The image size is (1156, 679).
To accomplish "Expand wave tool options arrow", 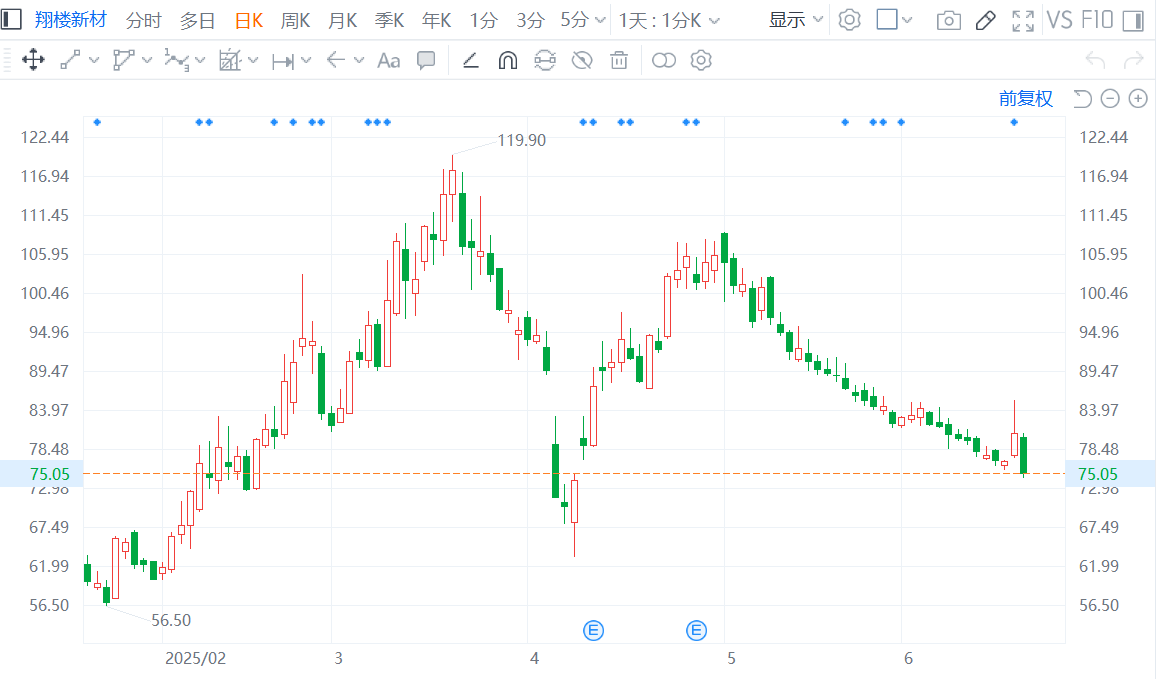I will (200, 60).
